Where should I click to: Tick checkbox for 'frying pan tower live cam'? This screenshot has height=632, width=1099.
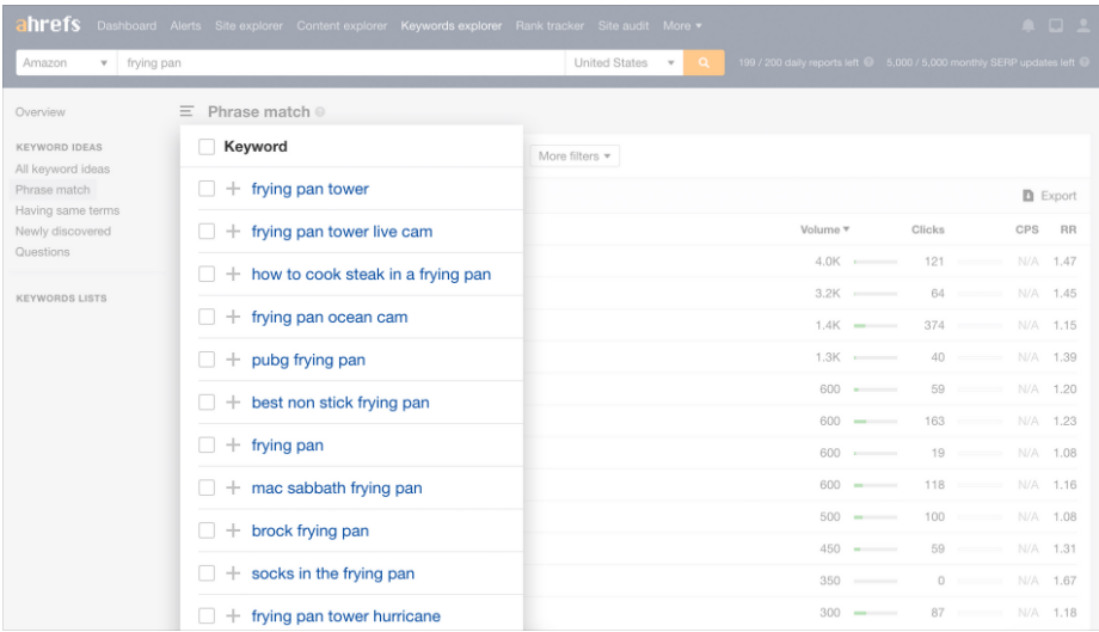click(x=206, y=231)
